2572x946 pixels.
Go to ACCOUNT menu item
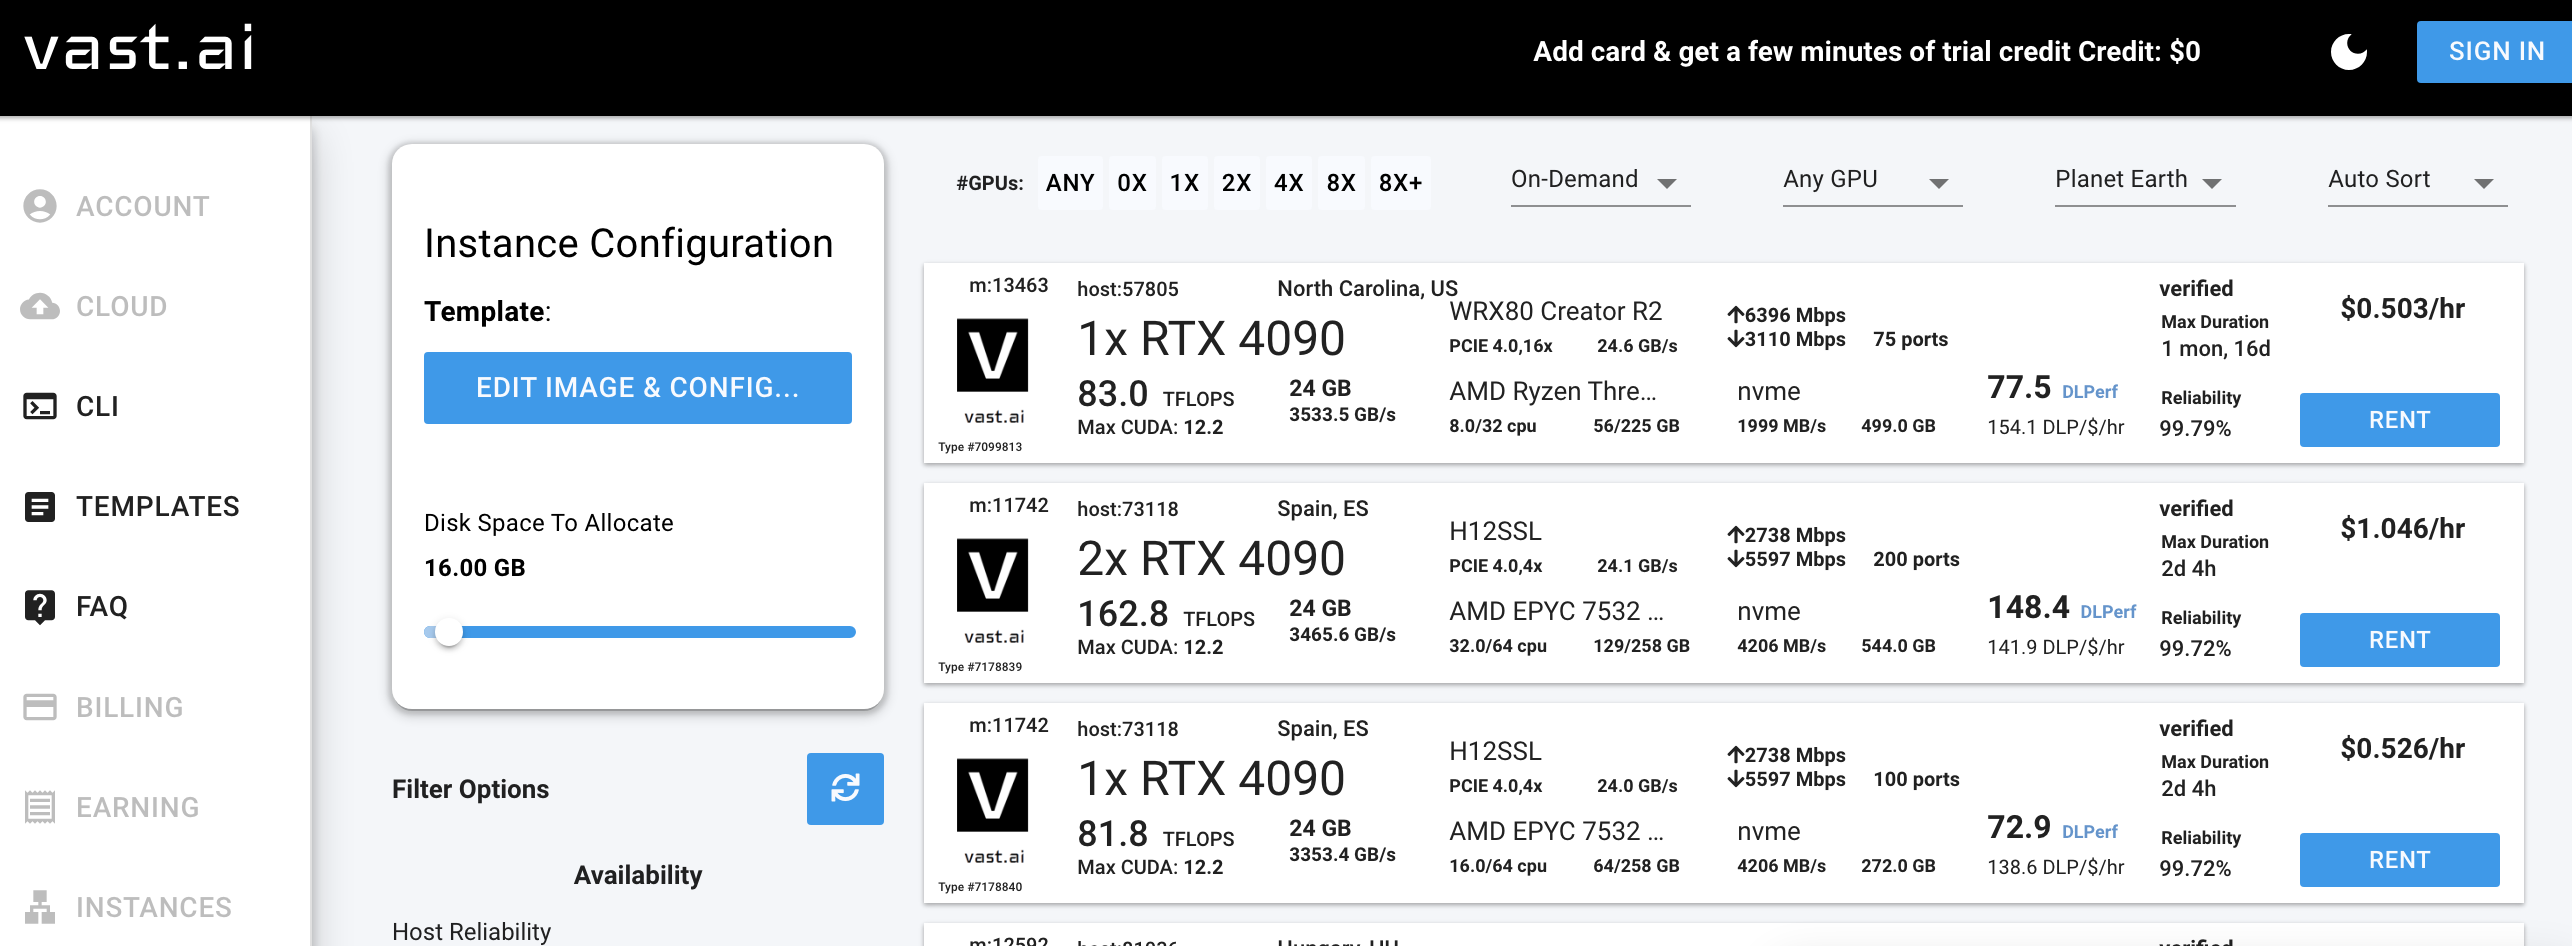click(x=143, y=206)
